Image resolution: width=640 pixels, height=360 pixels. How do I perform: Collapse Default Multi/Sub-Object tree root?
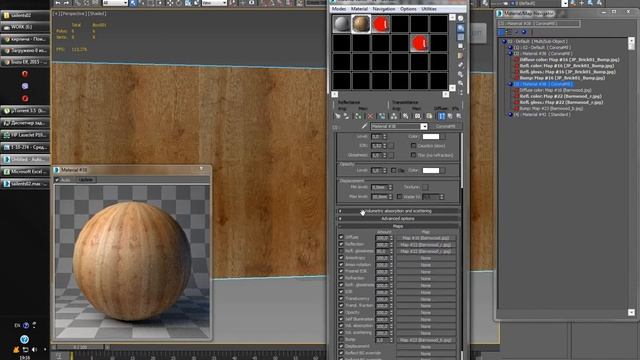[504, 41]
